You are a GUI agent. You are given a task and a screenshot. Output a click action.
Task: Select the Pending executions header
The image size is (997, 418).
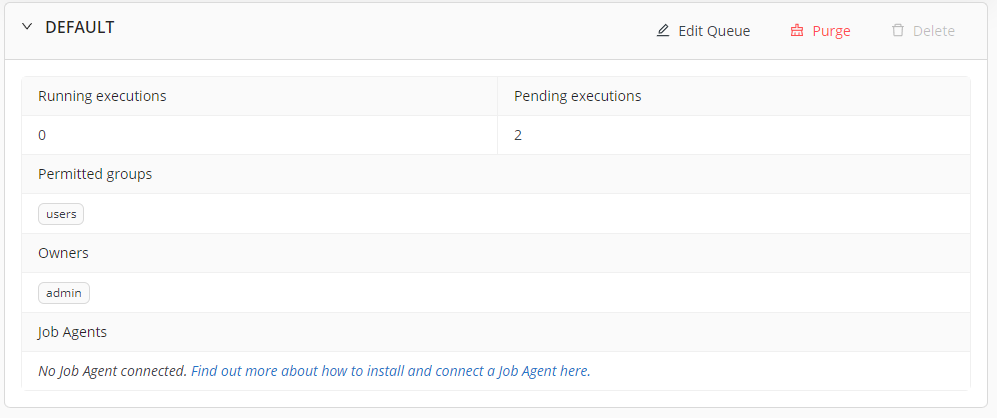[577, 96]
